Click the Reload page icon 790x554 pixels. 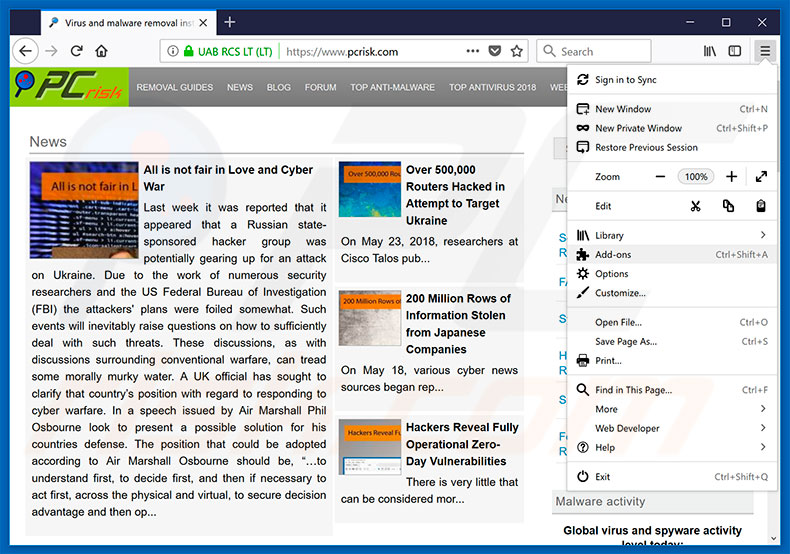coord(76,51)
